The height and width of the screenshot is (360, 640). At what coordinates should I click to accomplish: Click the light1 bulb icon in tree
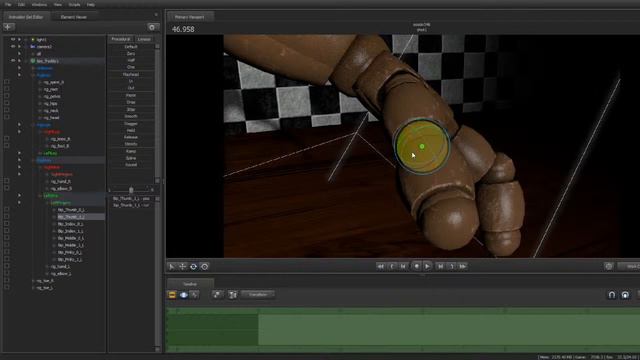pyautogui.click(x=33, y=40)
